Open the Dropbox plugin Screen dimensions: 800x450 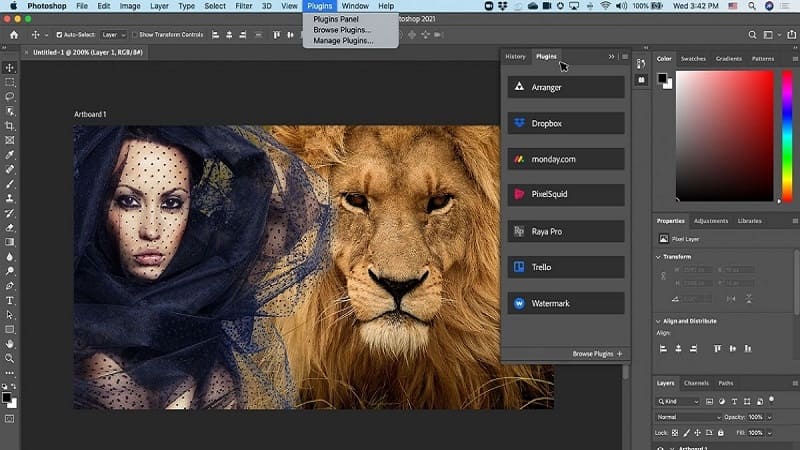point(566,123)
